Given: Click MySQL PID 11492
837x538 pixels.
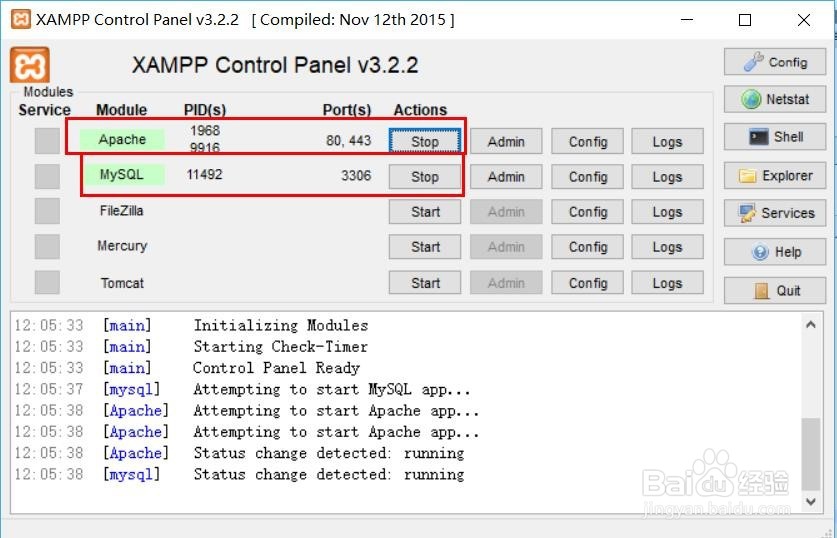Looking at the screenshot, I should pyautogui.click(x=204, y=174).
